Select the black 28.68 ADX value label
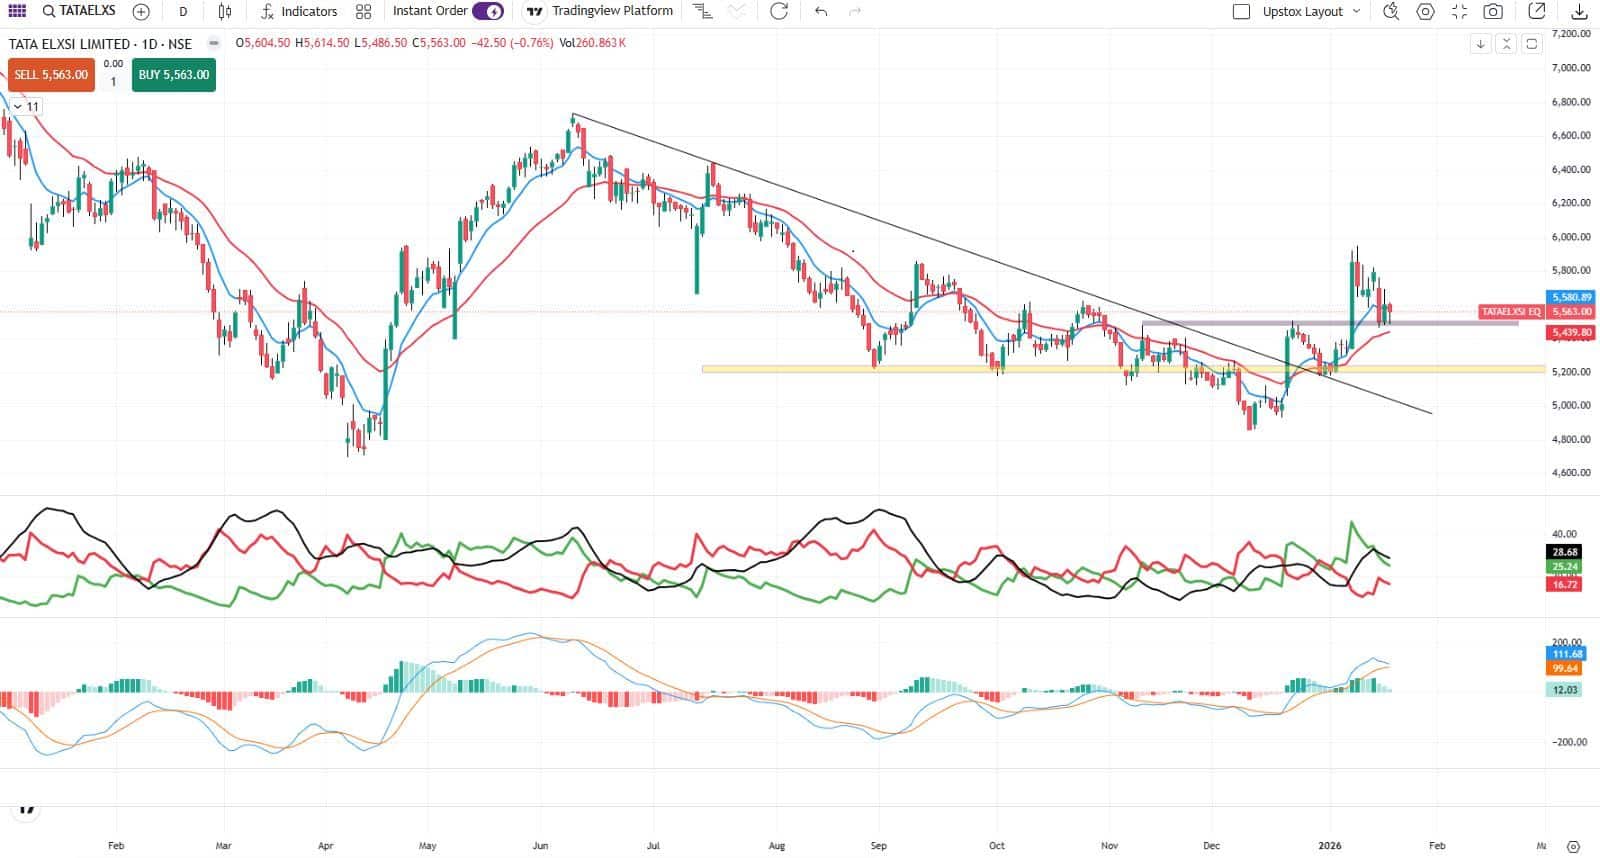 point(1565,552)
